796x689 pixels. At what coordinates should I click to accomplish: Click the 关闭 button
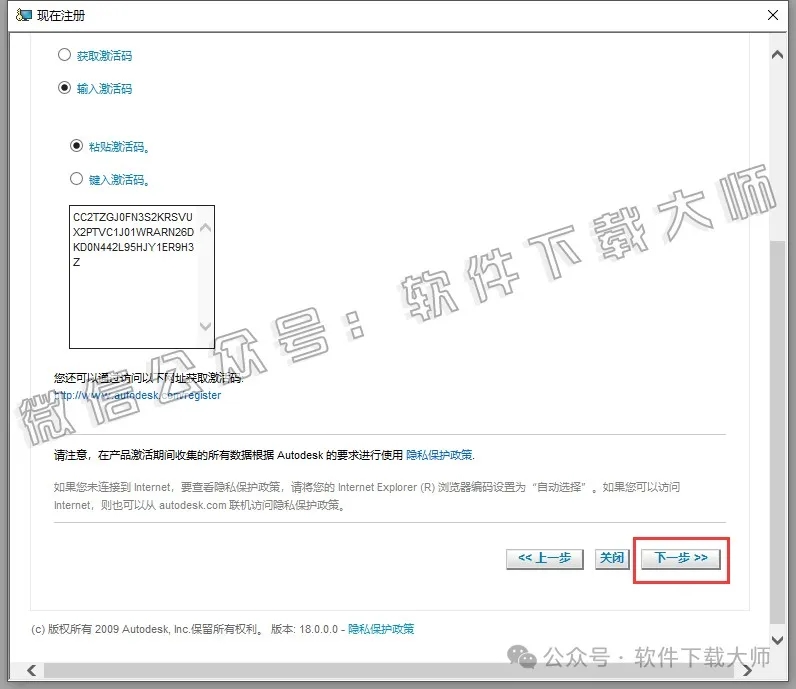coord(612,559)
